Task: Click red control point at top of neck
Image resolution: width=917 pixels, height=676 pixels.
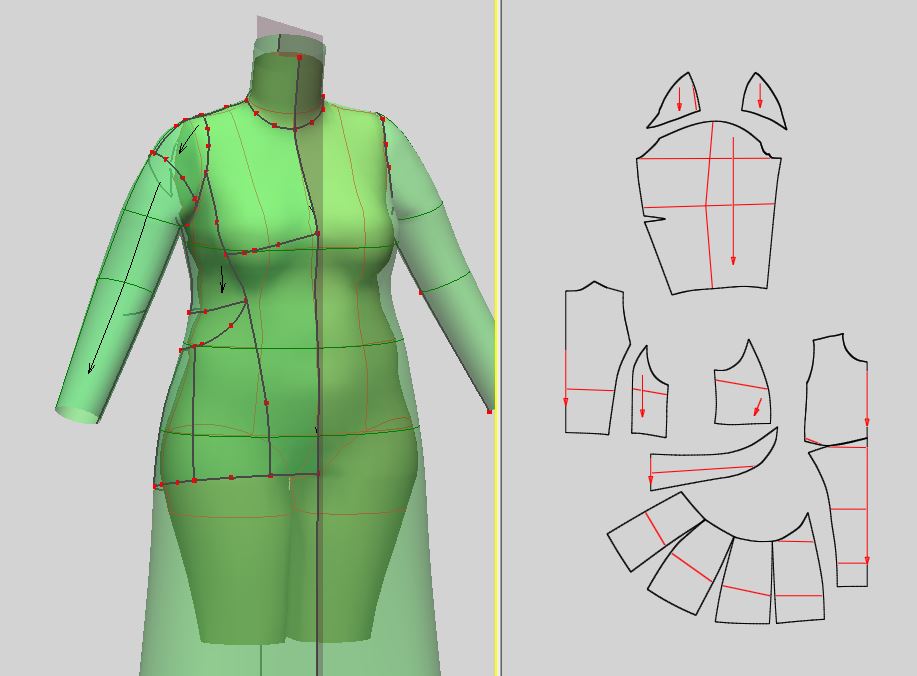Action: pos(299,57)
